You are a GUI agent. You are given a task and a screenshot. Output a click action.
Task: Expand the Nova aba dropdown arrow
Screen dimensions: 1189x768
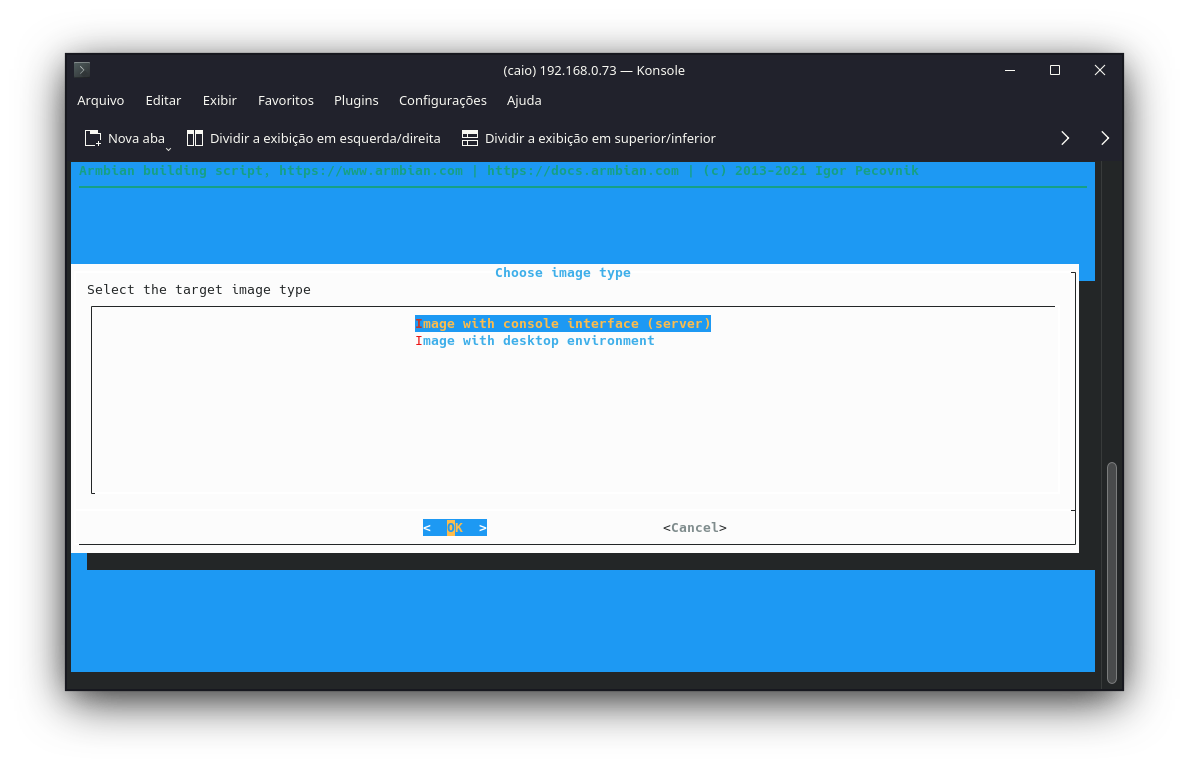[168, 149]
